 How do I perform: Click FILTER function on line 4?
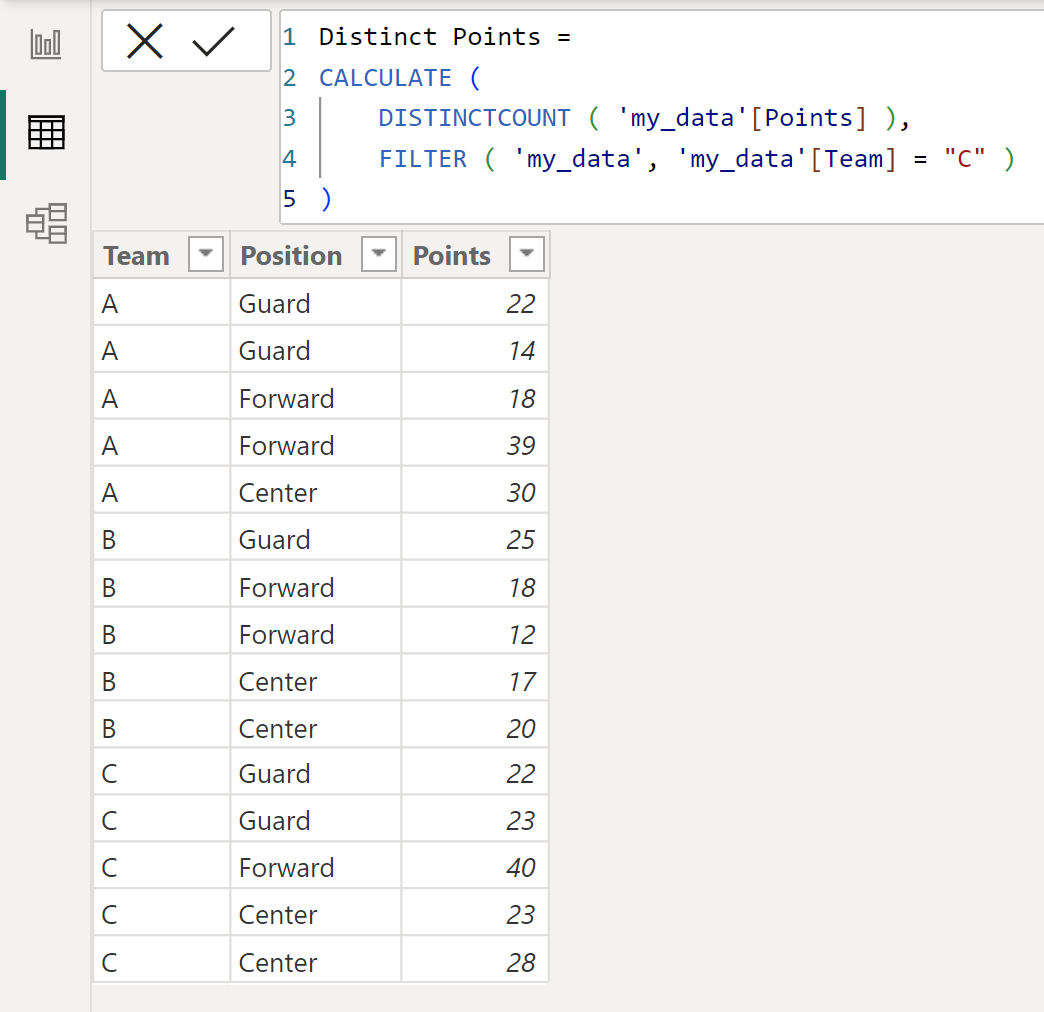422,159
